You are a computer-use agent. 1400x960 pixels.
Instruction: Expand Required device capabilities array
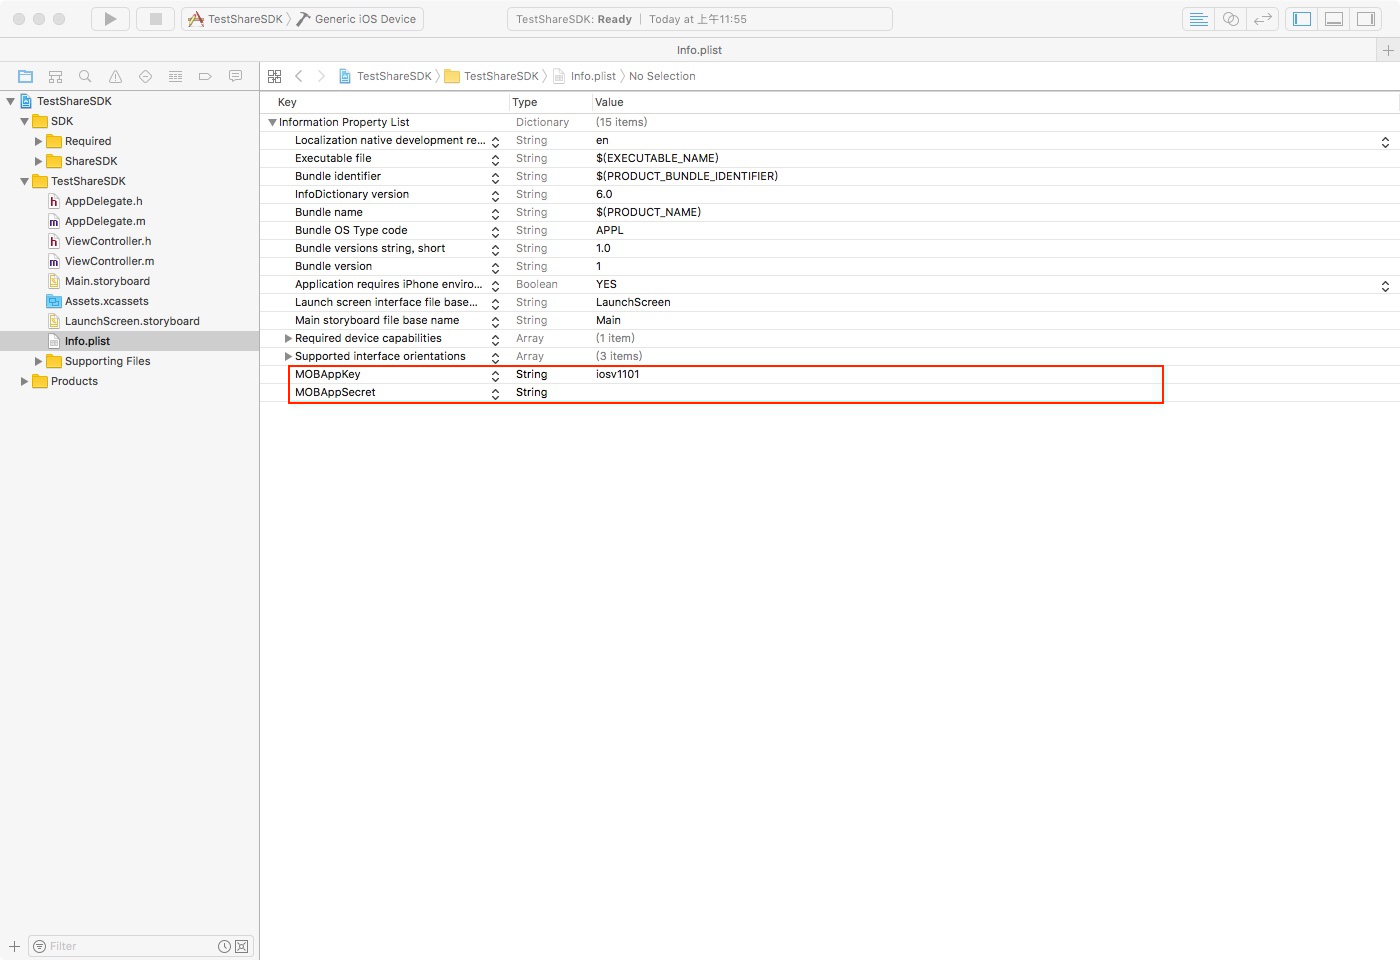288,338
